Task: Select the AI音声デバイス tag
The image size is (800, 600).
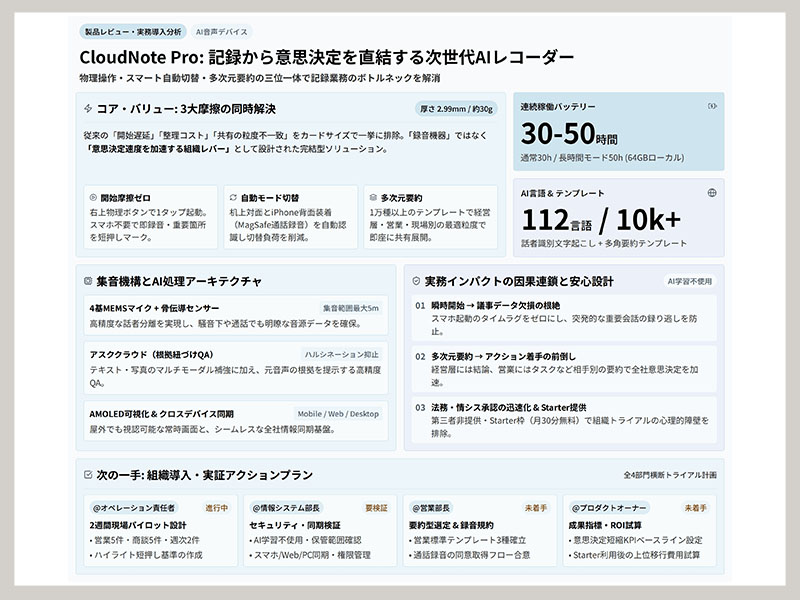Action: (221, 32)
